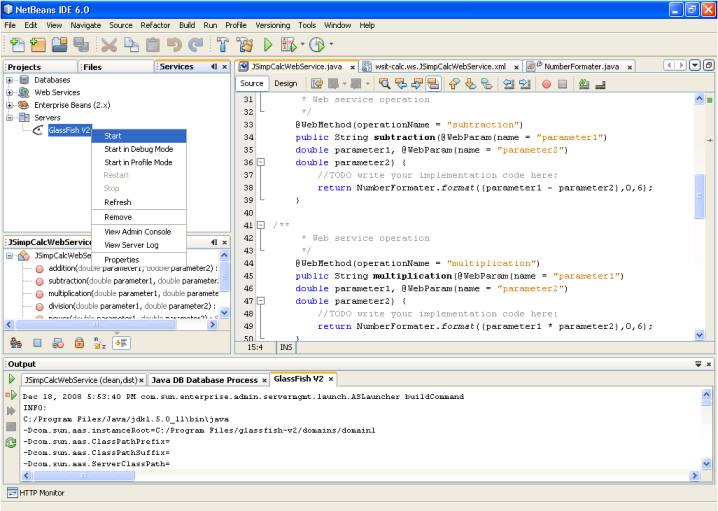Screen dimensions: 718x511
Task: Click the Undo arrow icon in toolbar
Action: point(174,45)
